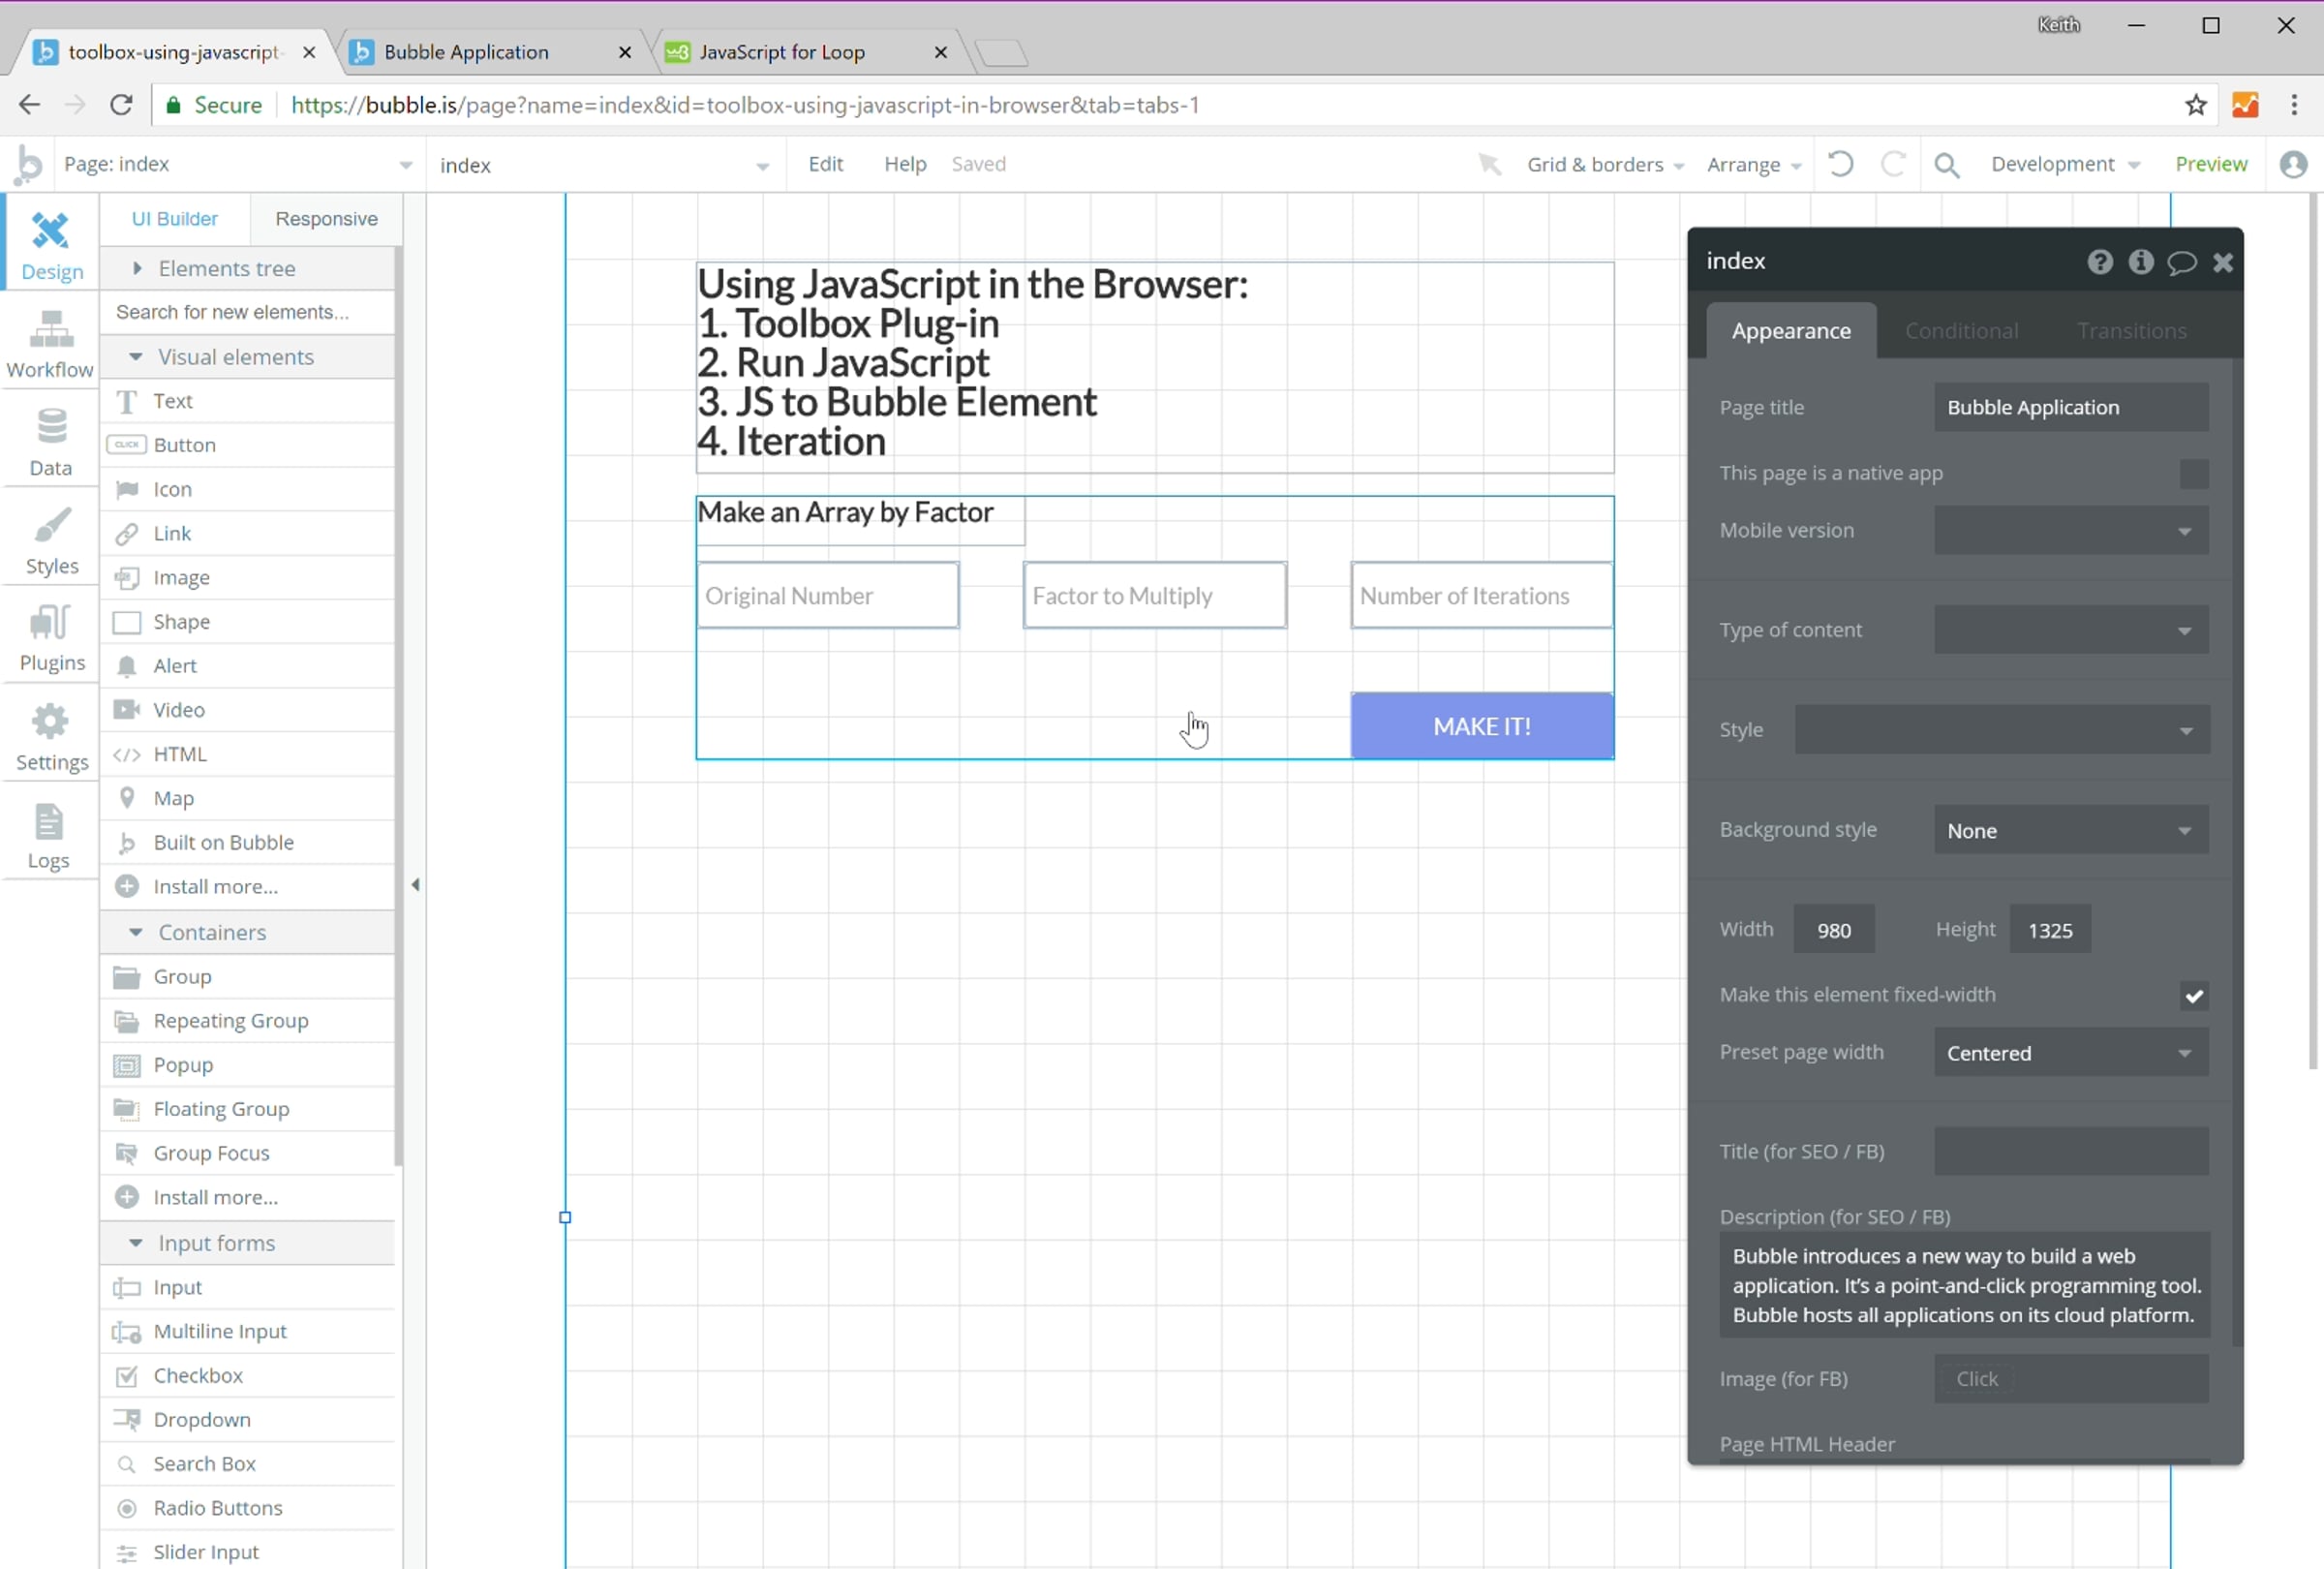Switch to the UI Builder tab

pos(174,219)
